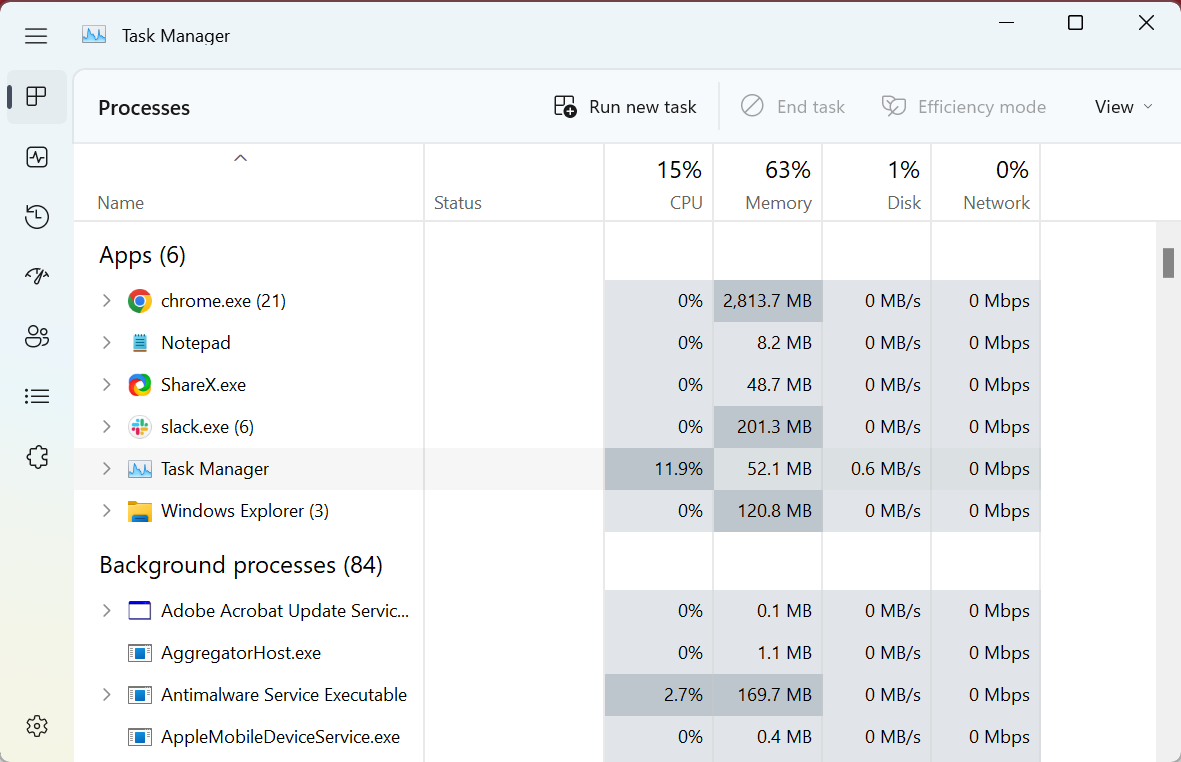The width and height of the screenshot is (1181, 762).
Task: Expand the Windows Explorer (3) group
Action: tap(107, 511)
